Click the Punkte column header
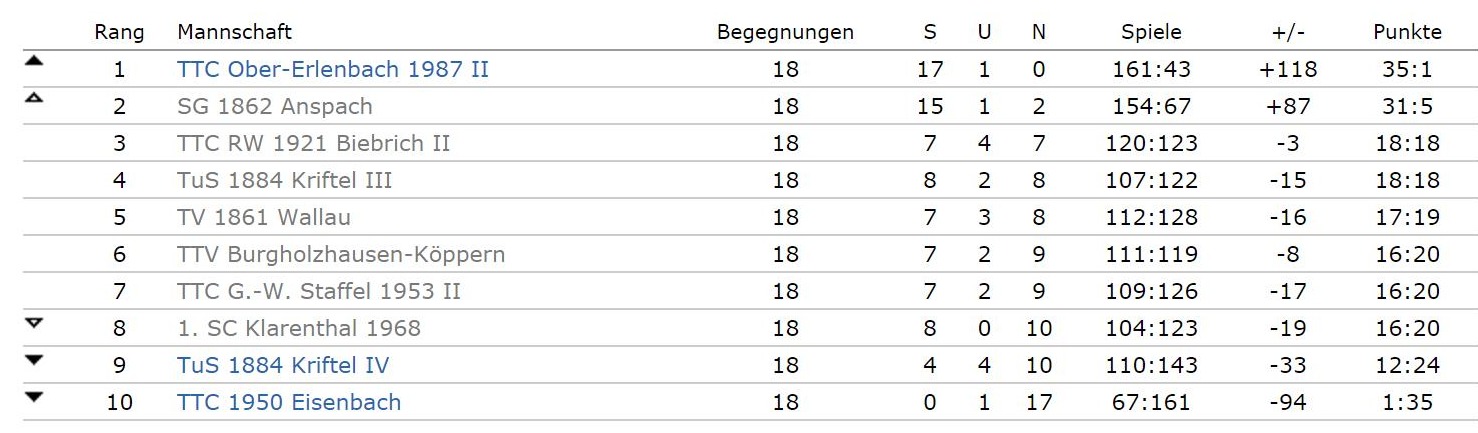Image resolution: width=1478 pixels, height=433 pixels. [x=1407, y=32]
